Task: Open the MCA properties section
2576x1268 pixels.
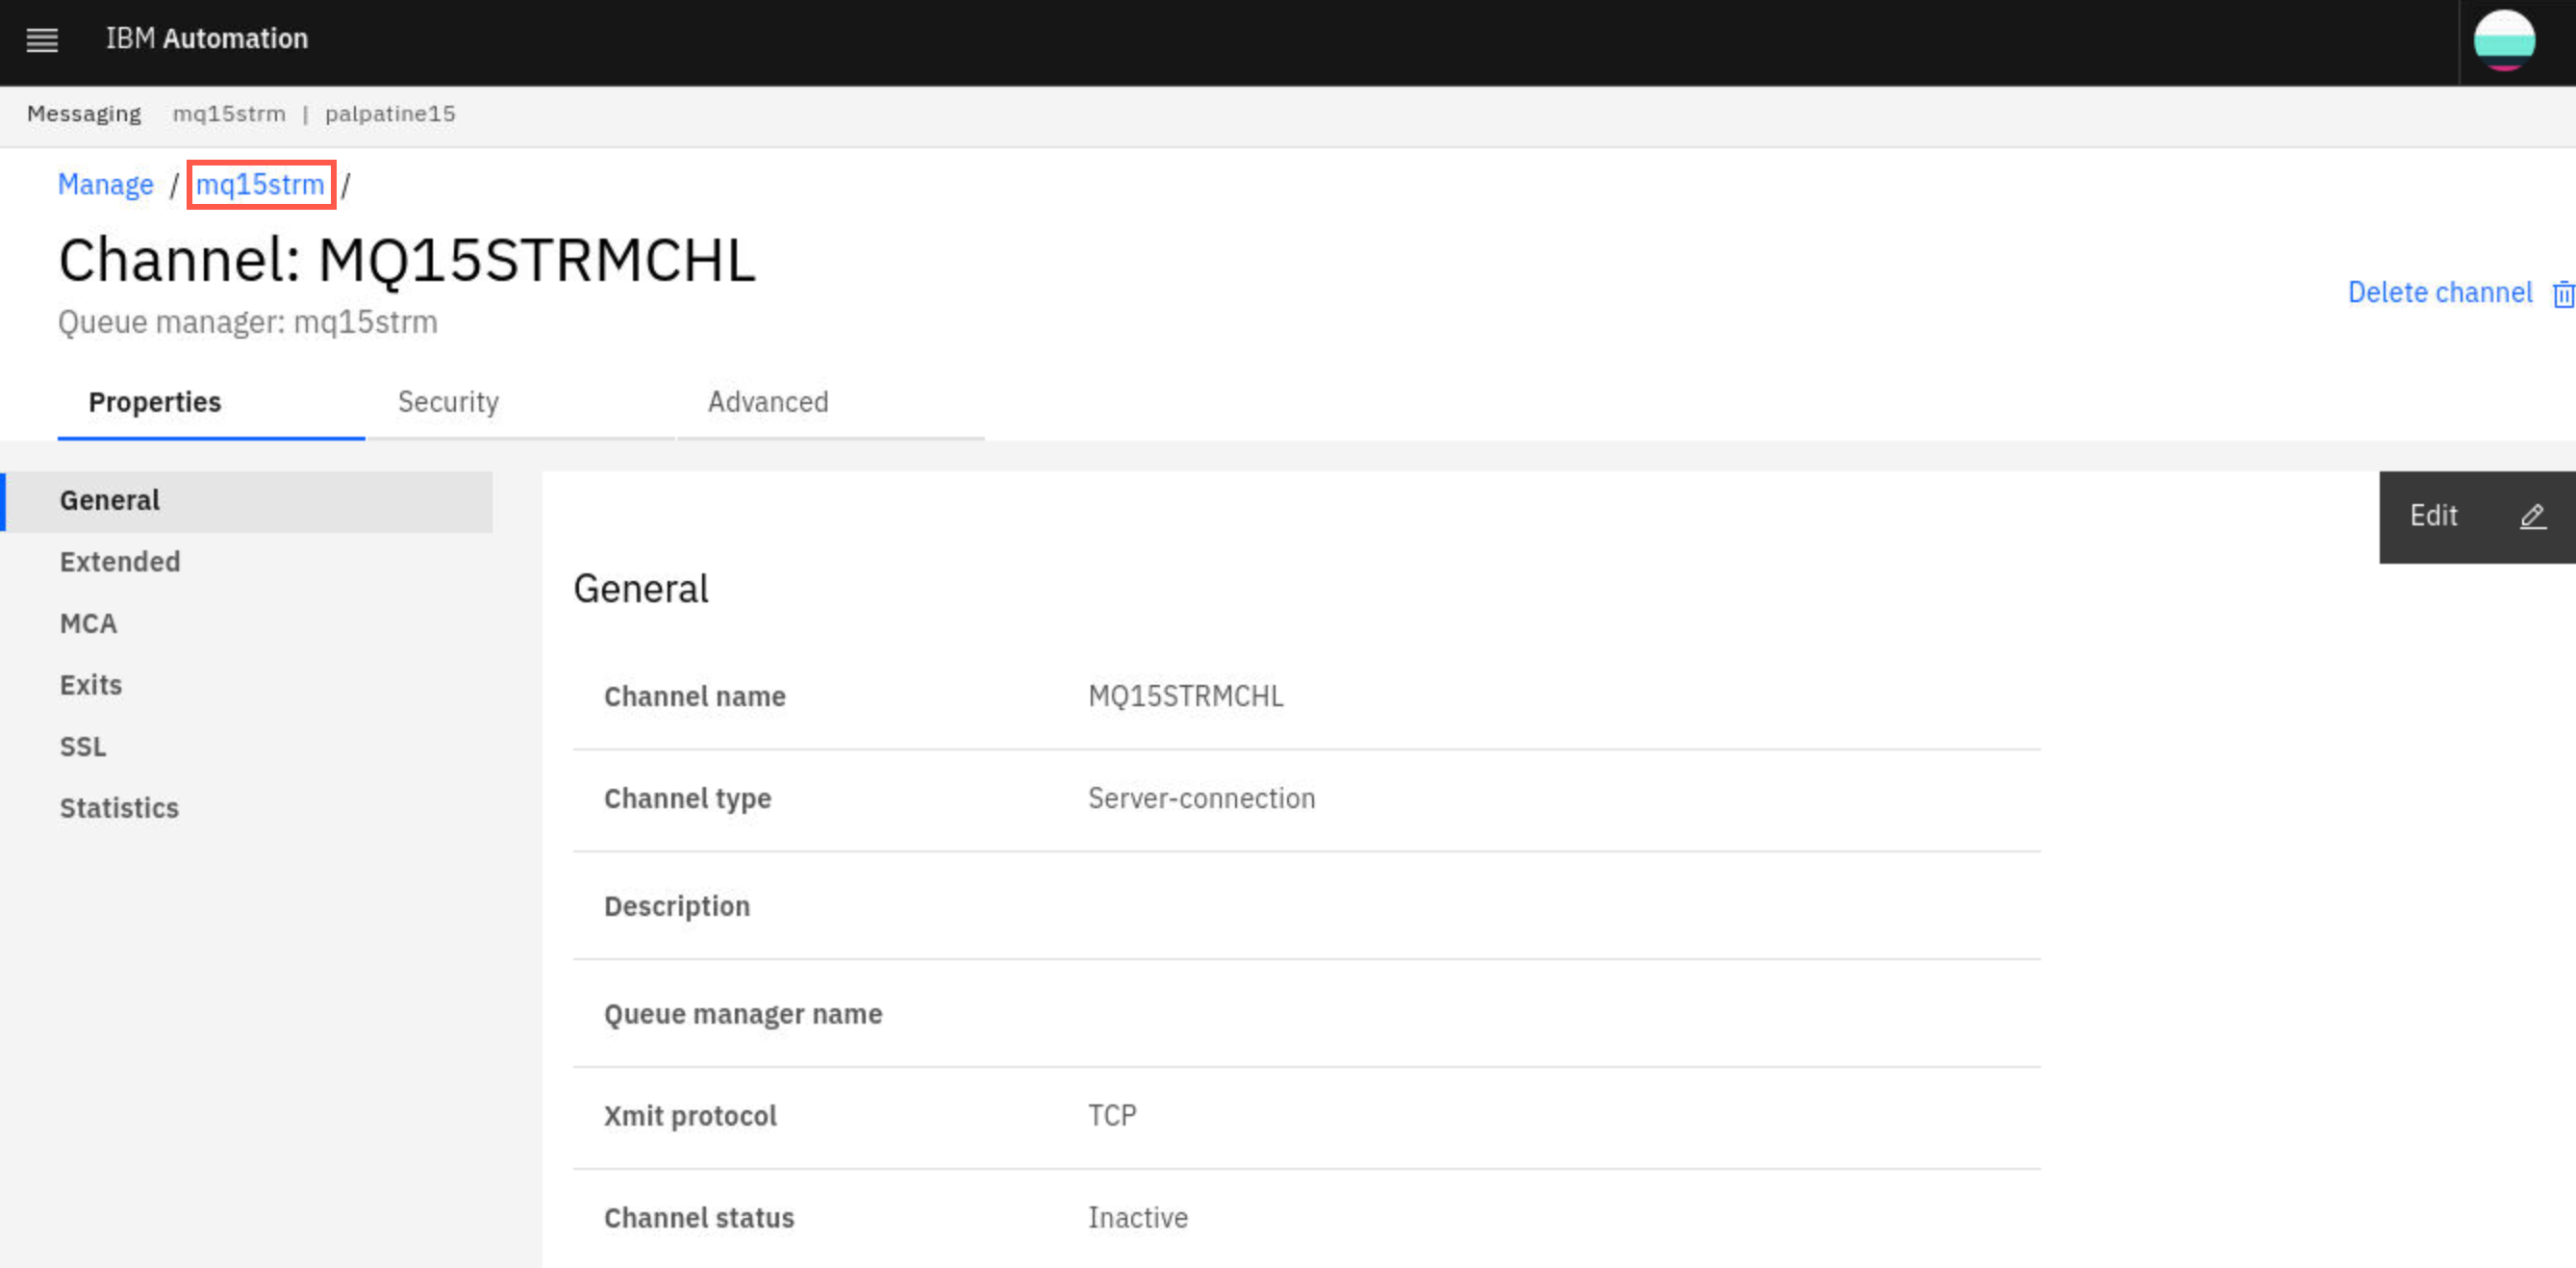Action: [88, 623]
